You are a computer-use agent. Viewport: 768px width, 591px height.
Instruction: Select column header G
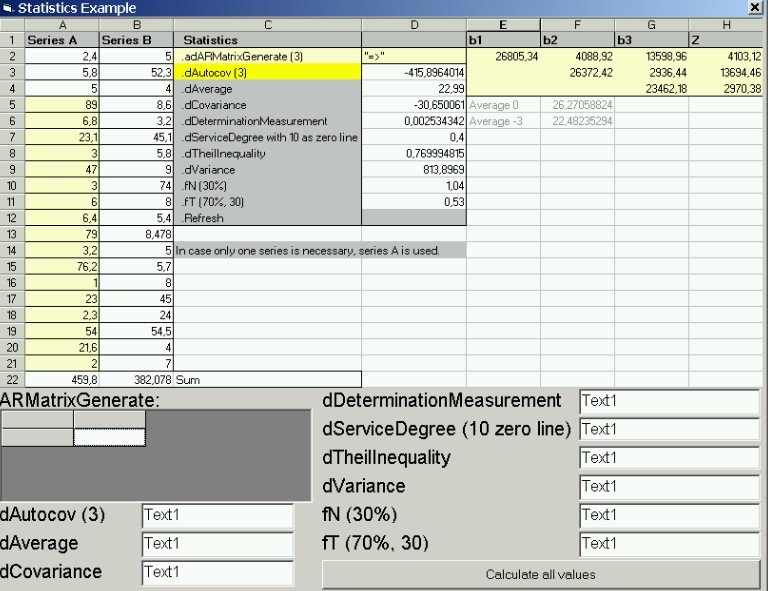click(652, 25)
